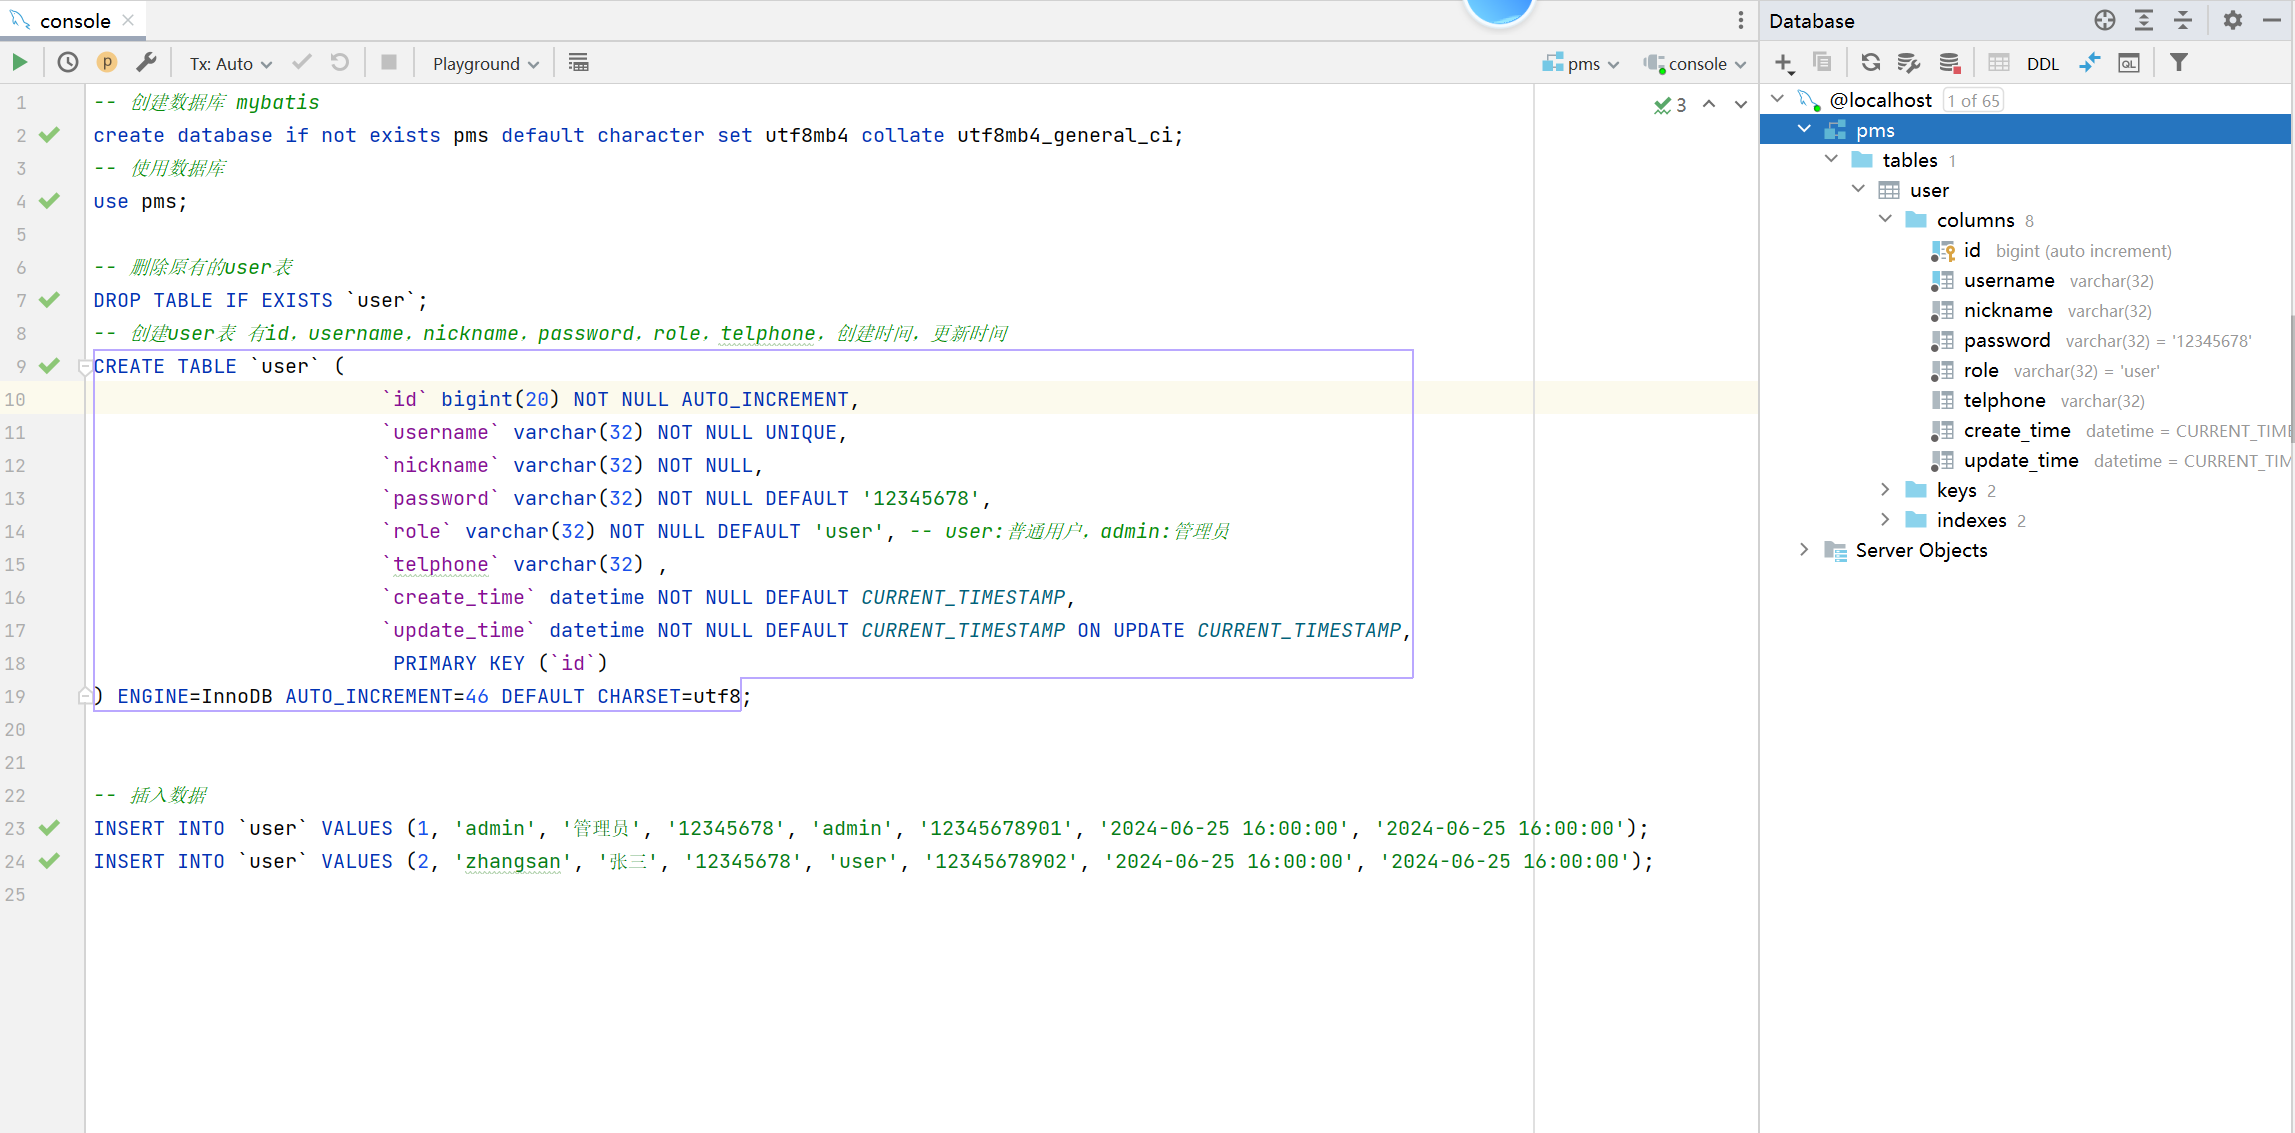Image resolution: width=2295 pixels, height=1133 pixels.
Task: Open settings via the wrench icon
Action: tap(147, 63)
